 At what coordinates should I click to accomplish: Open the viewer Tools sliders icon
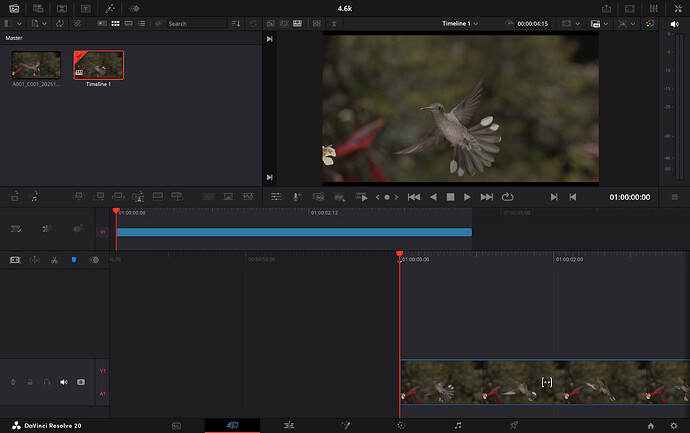pos(276,197)
